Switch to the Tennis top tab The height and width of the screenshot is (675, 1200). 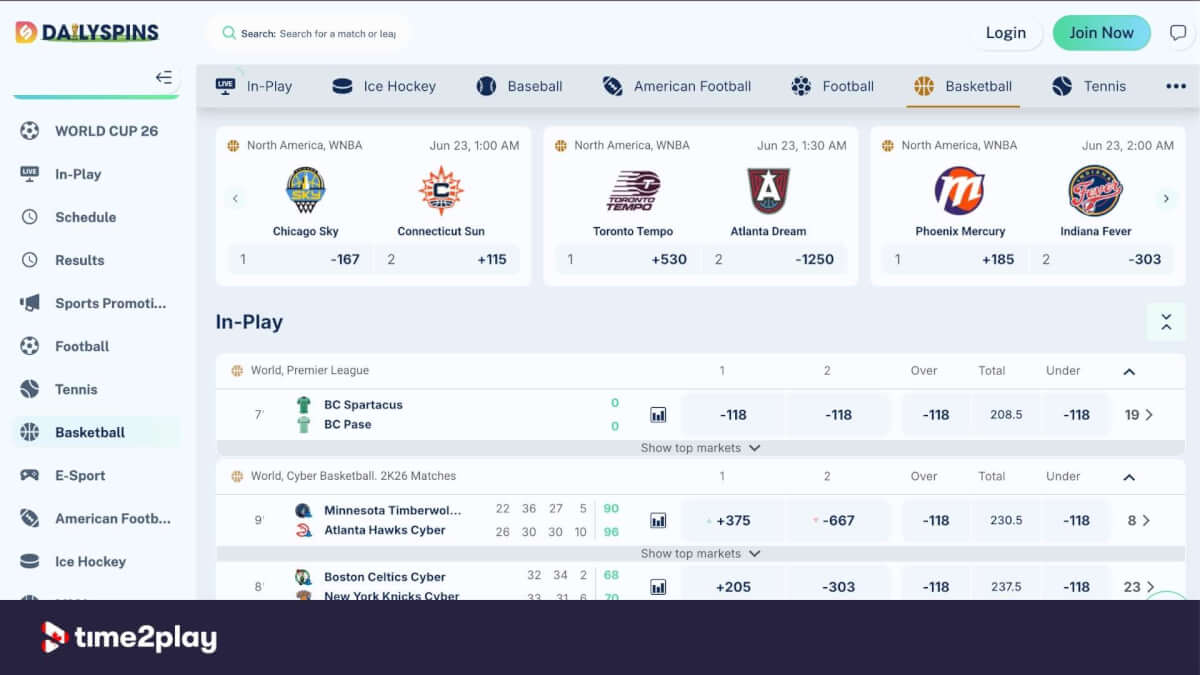tap(1089, 86)
